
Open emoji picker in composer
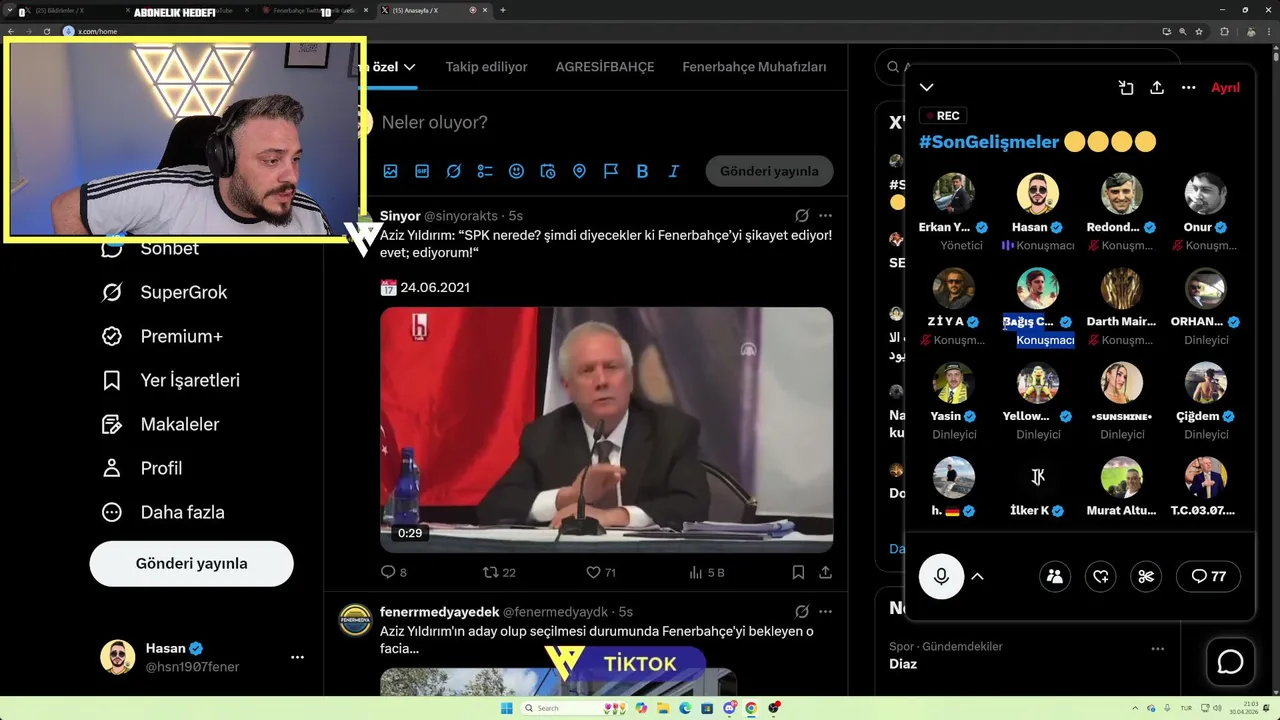(x=516, y=171)
